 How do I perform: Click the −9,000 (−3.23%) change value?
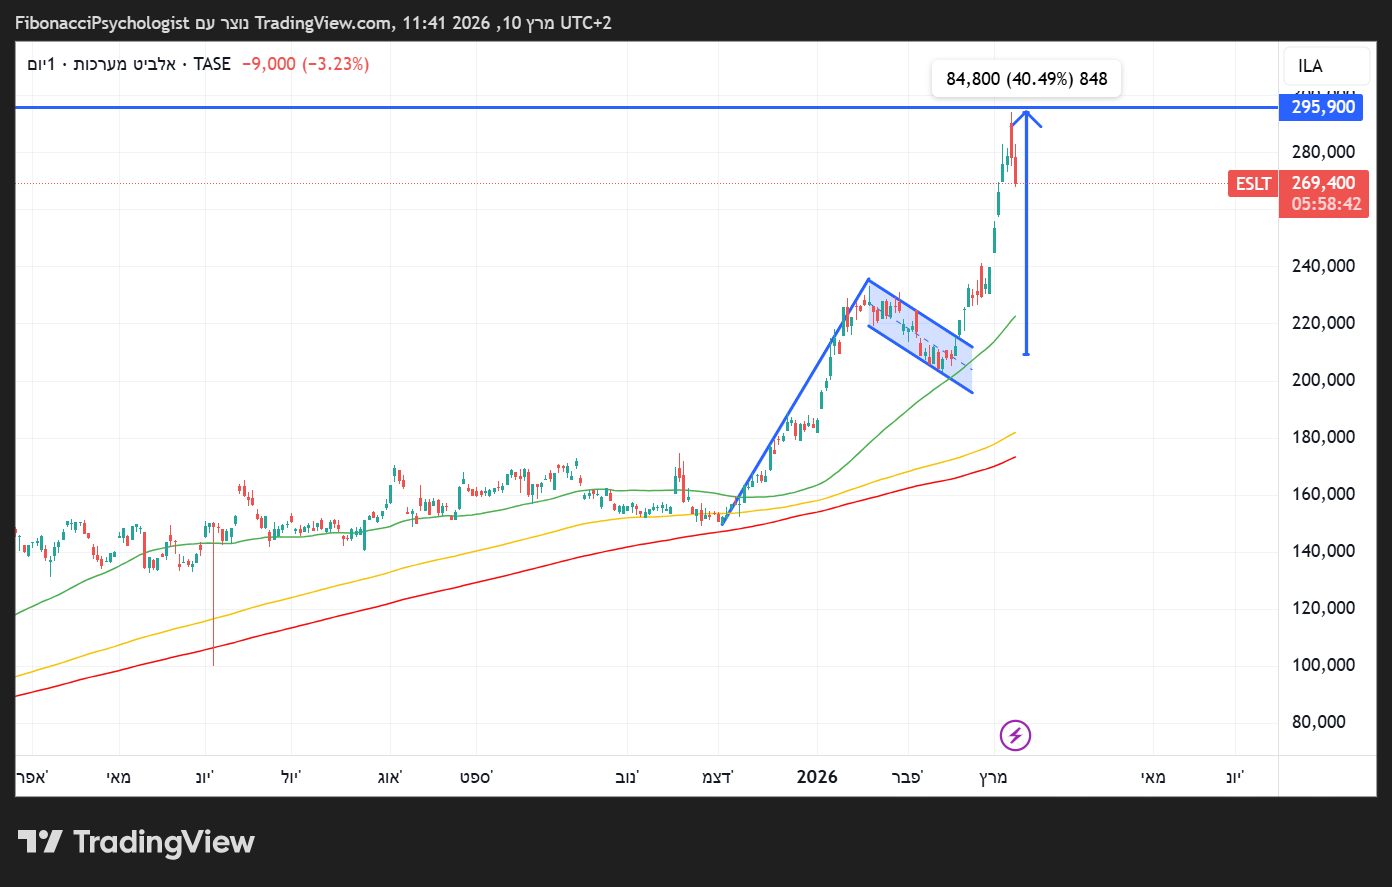point(305,64)
